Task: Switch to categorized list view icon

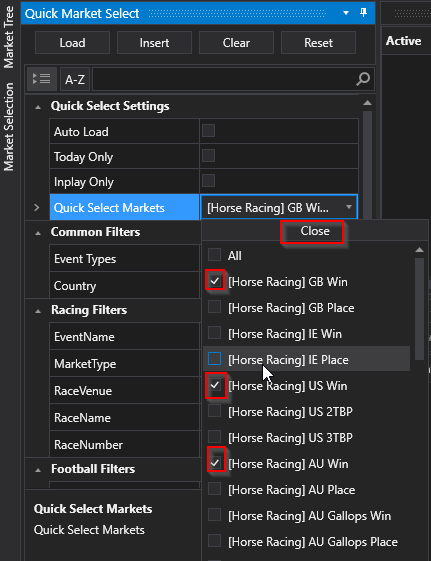Action: pos(42,79)
